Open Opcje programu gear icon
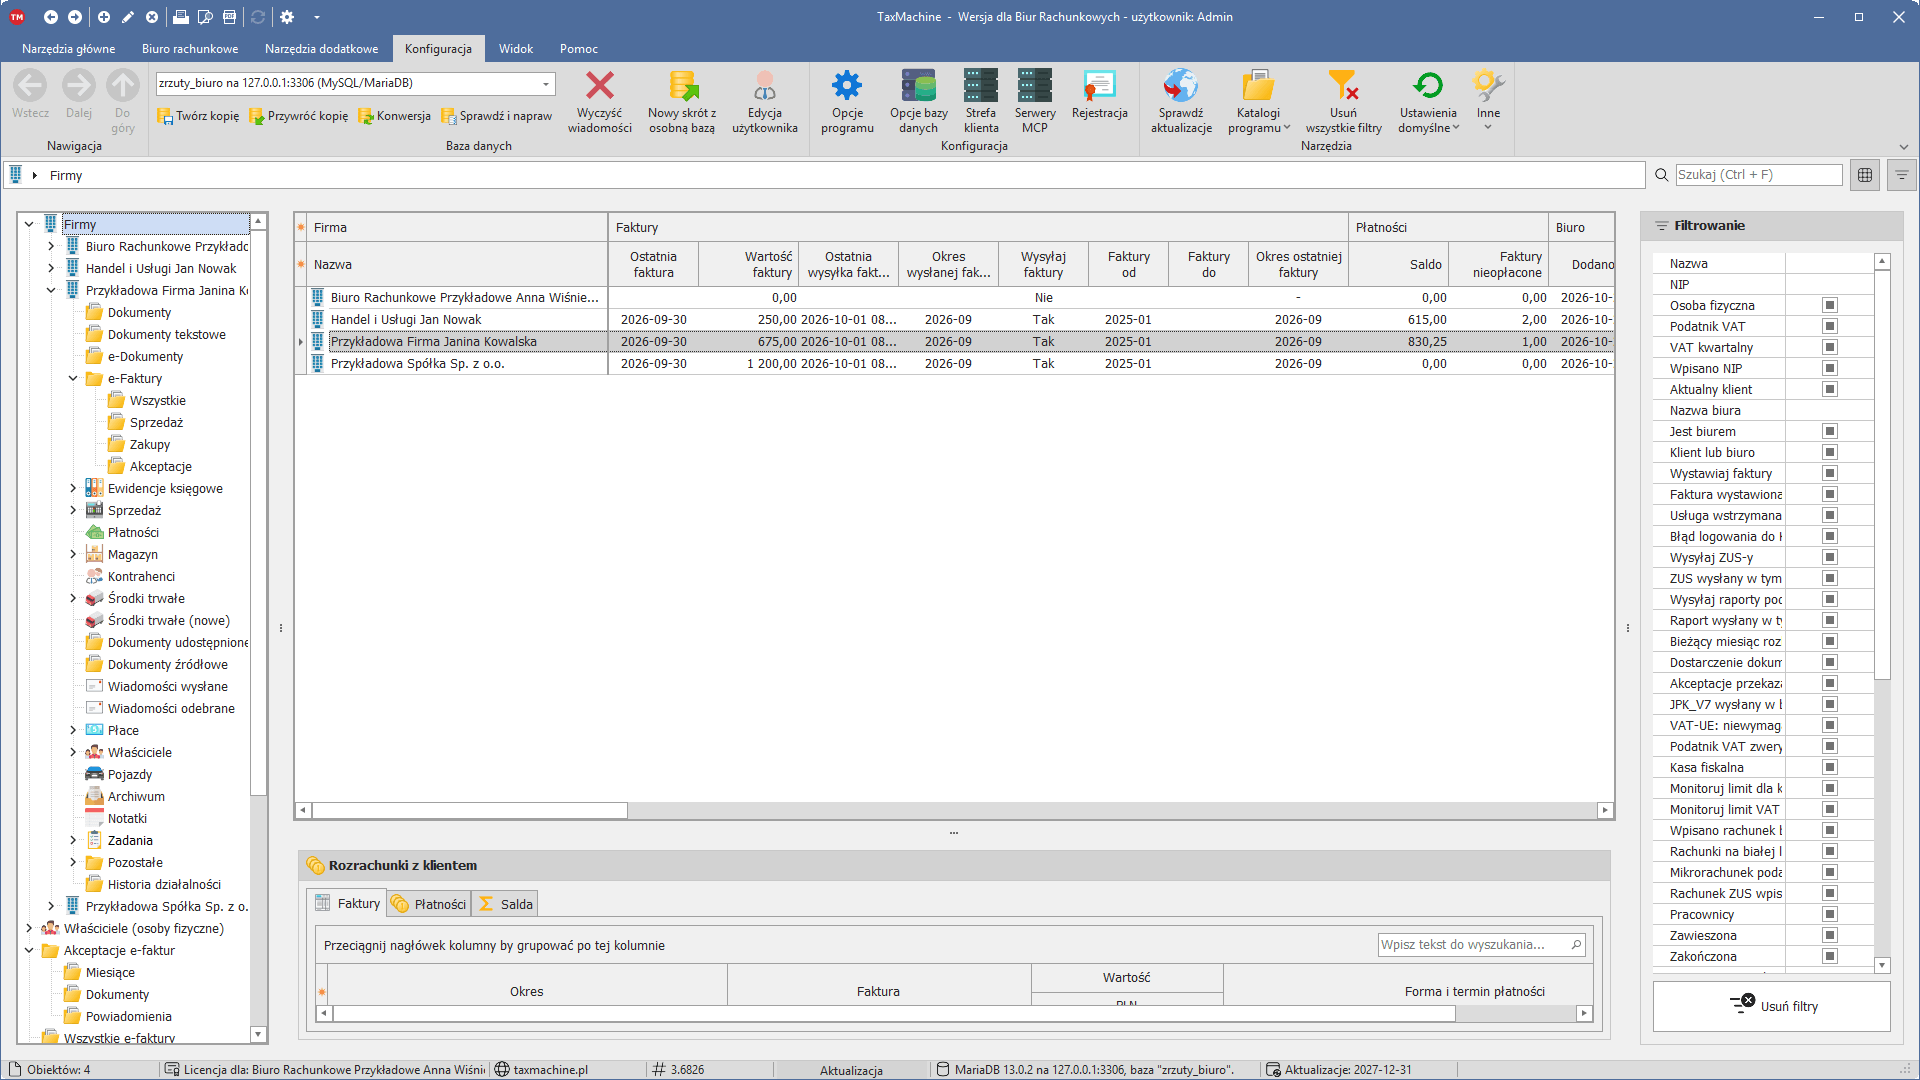 [x=847, y=86]
